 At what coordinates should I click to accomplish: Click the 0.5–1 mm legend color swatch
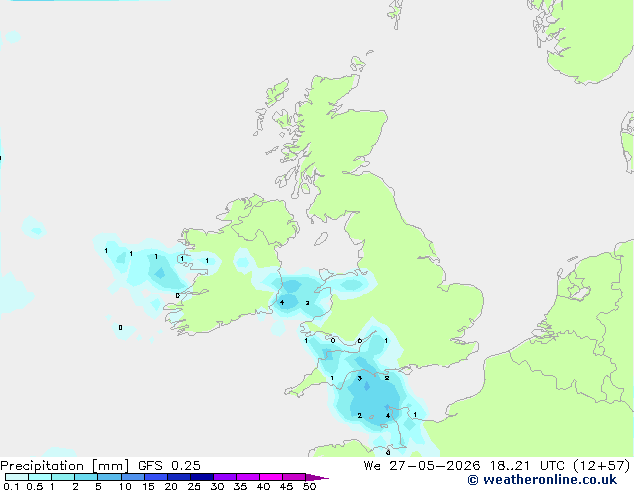pyautogui.click(x=40, y=477)
